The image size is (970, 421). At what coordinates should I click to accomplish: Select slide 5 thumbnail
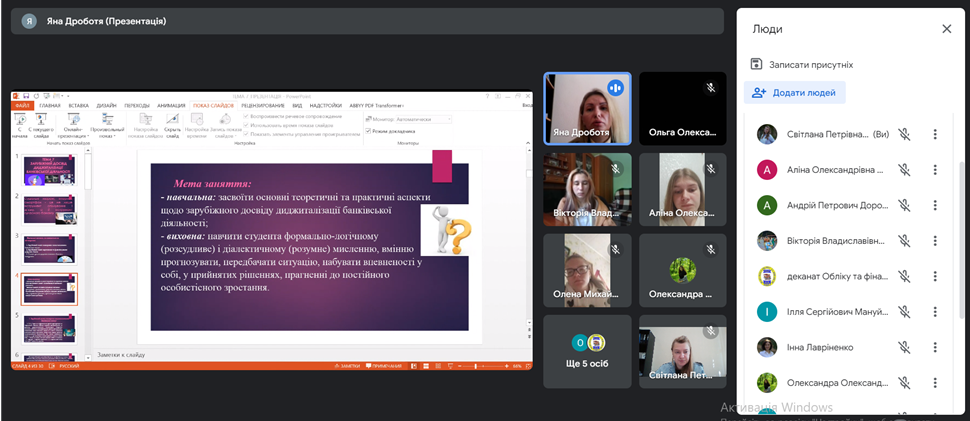click(49, 329)
